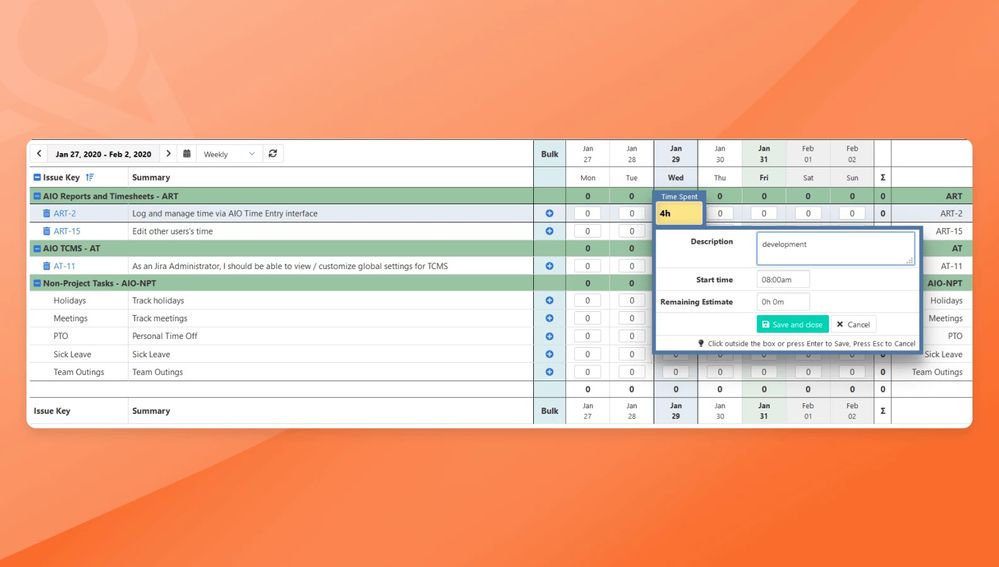Click the top Summary column header
Image resolution: width=999 pixels, height=567 pixels.
pos(151,177)
